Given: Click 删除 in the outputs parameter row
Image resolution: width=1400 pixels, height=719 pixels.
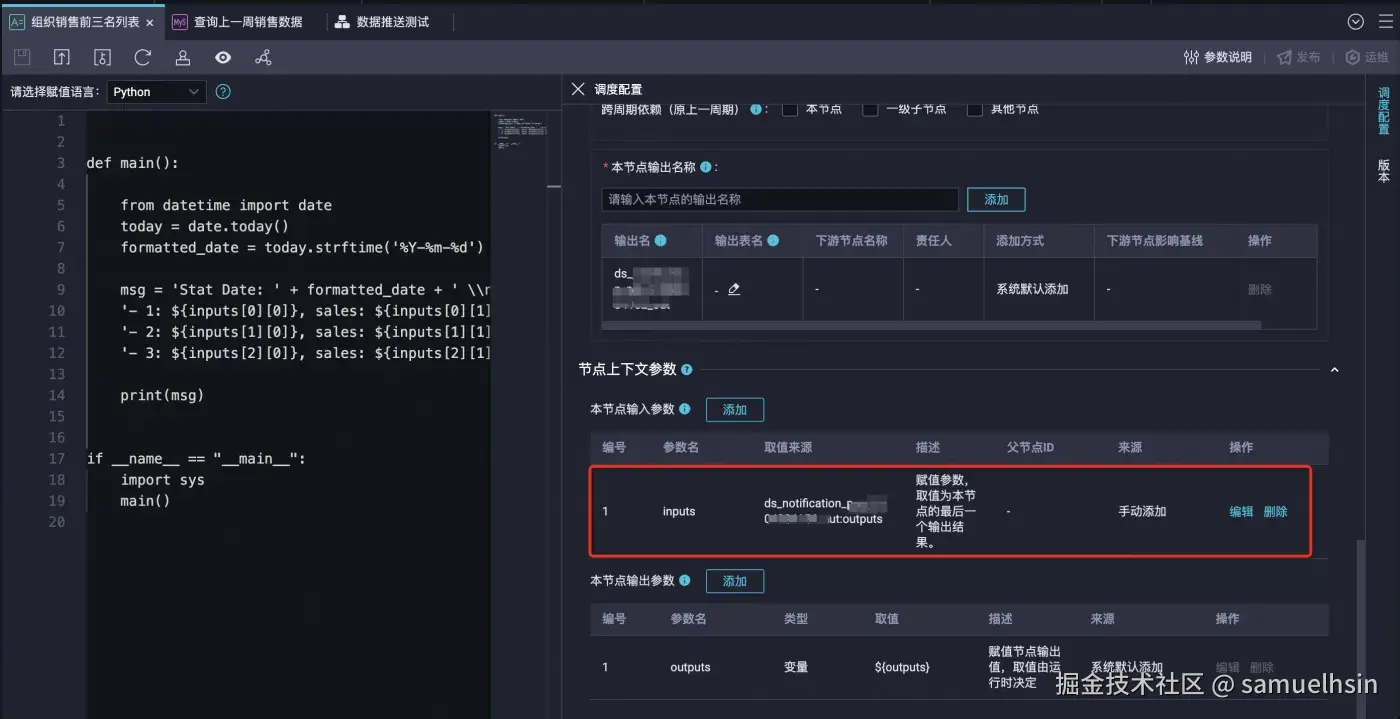Looking at the screenshot, I should coord(1261,667).
